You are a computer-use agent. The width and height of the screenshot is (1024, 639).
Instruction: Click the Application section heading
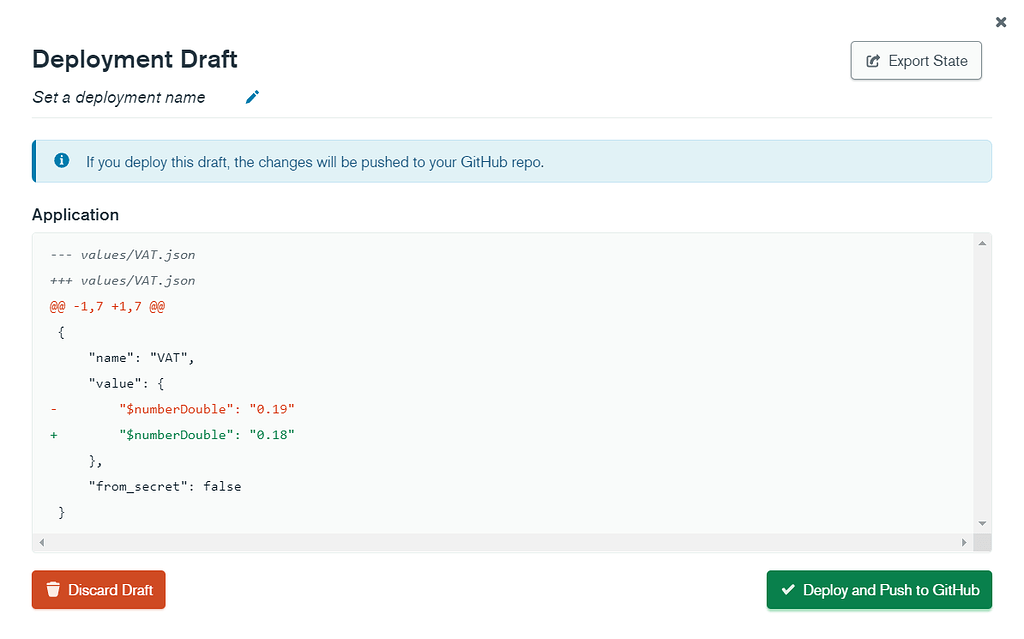pyautogui.click(x=75, y=215)
